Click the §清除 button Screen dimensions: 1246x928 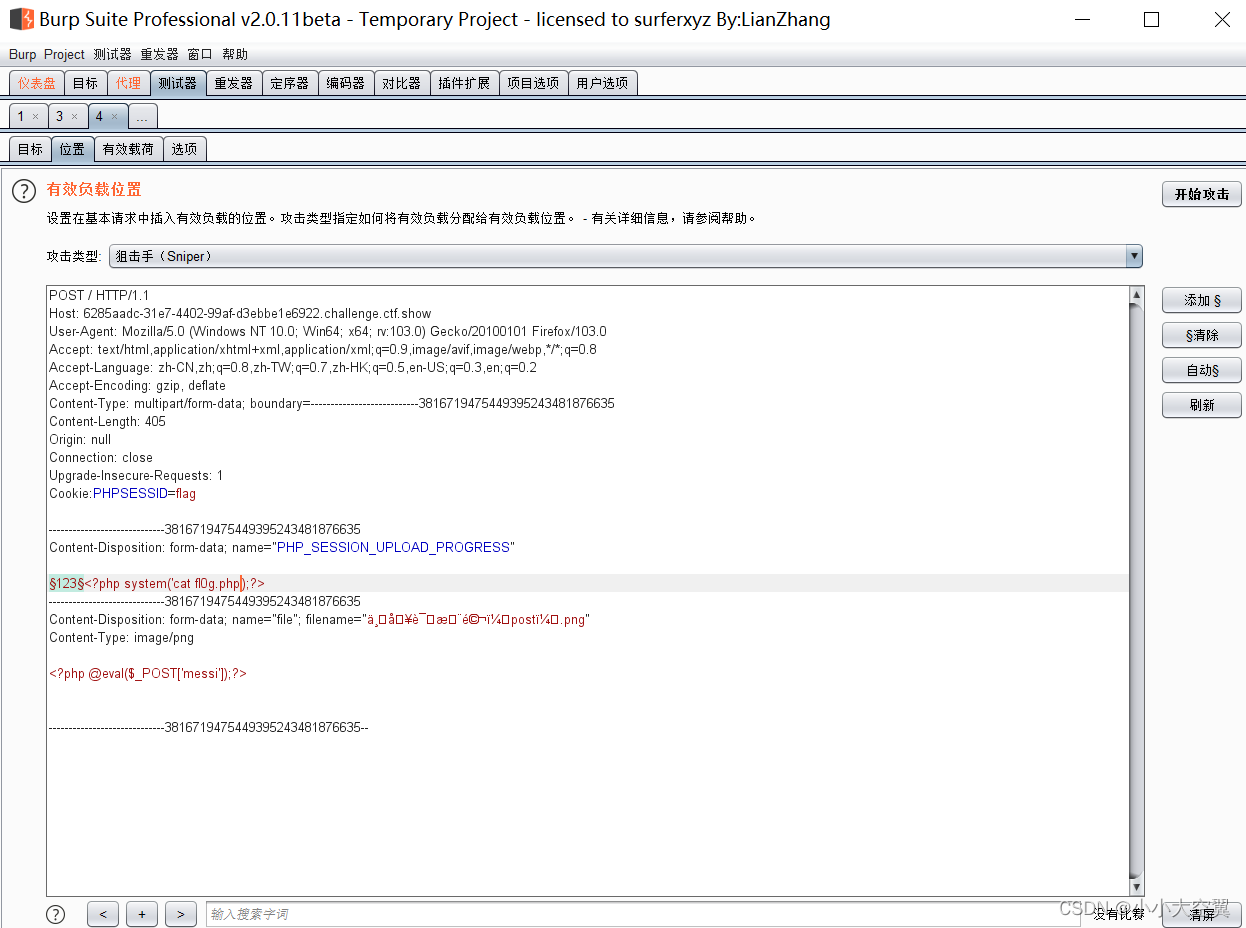(1202, 335)
